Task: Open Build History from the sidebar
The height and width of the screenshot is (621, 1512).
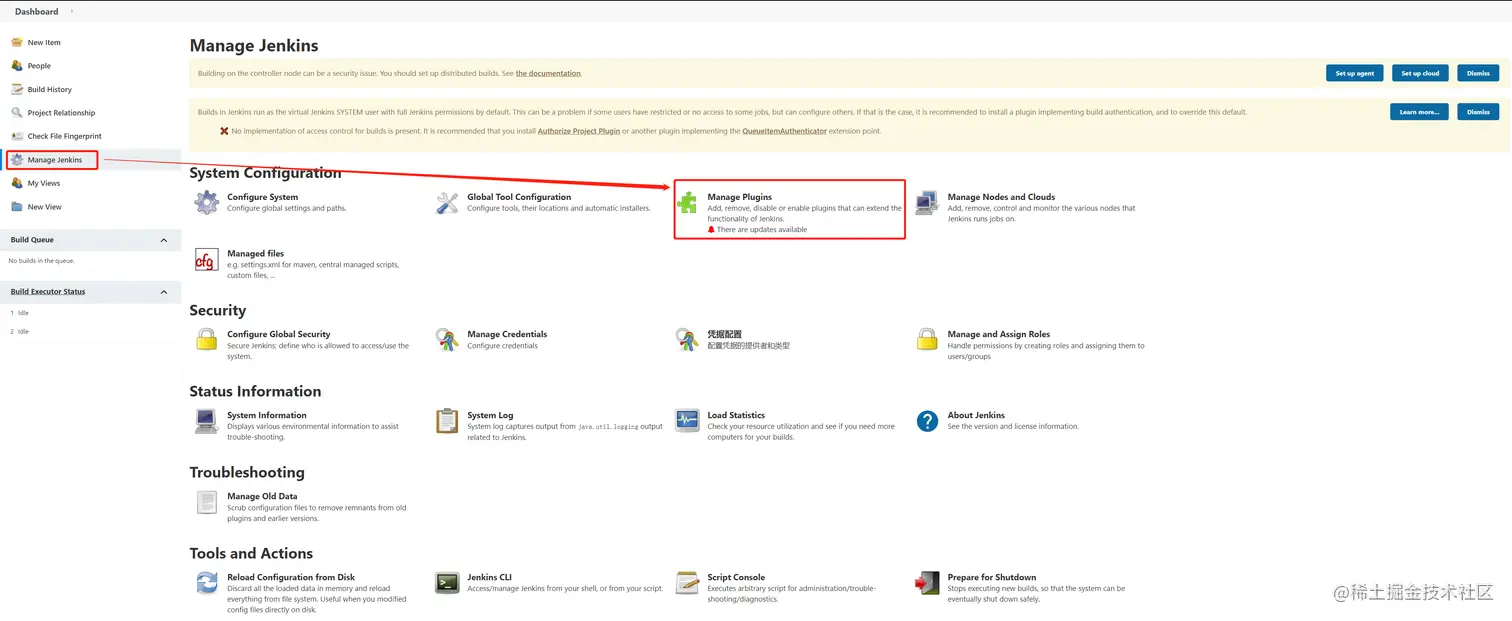Action: 50,89
